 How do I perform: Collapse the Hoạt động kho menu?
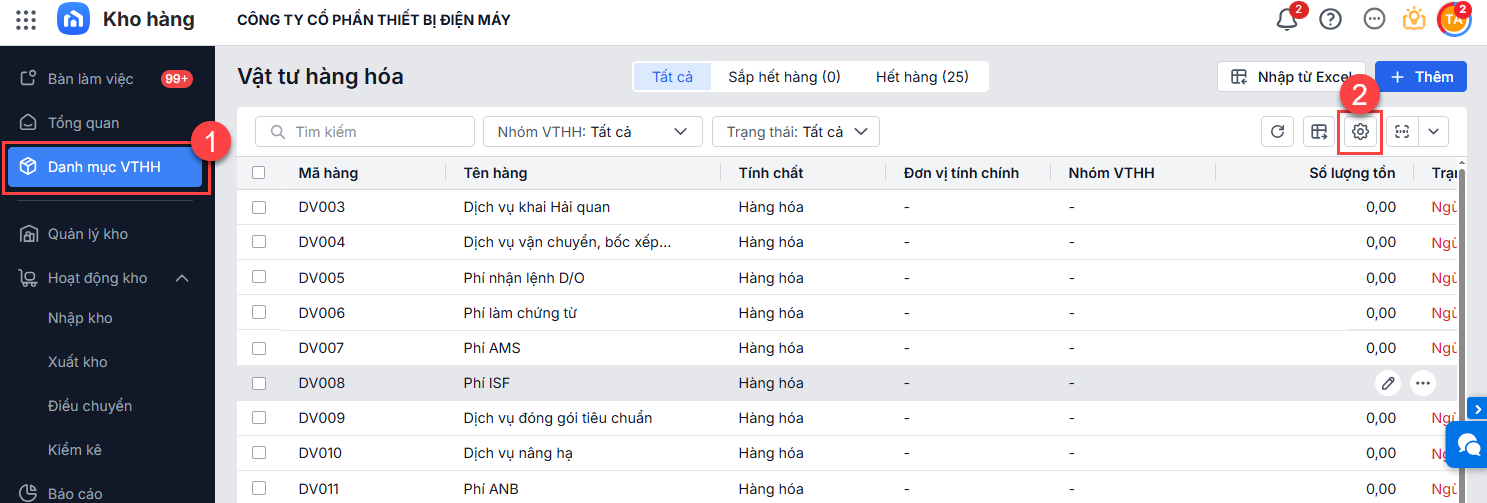tap(182, 278)
